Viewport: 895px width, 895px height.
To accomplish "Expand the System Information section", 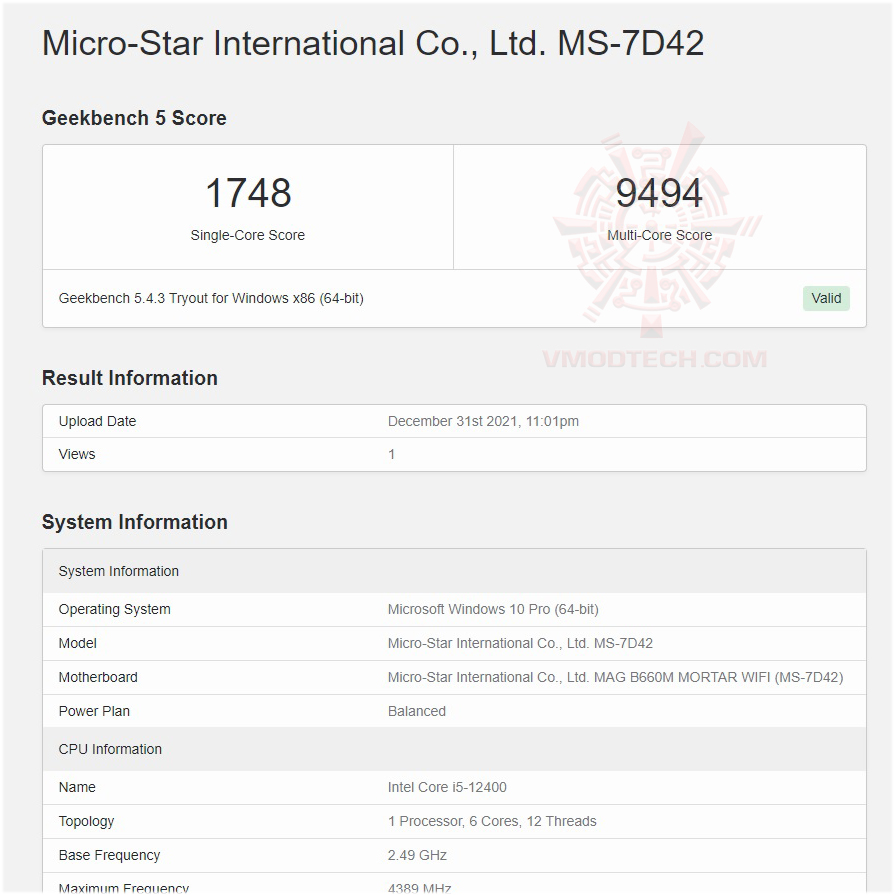I will 134,522.
